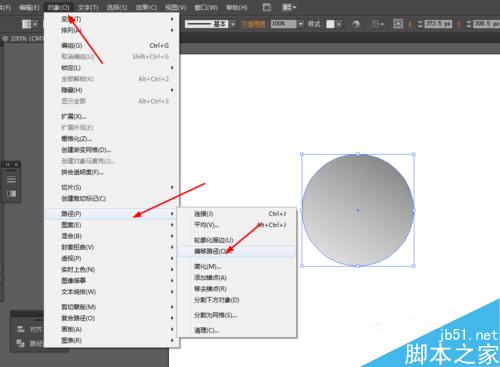Choose 扩展(X)... menu entry
This screenshot has height=367, width=500.
(x=112, y=116)
